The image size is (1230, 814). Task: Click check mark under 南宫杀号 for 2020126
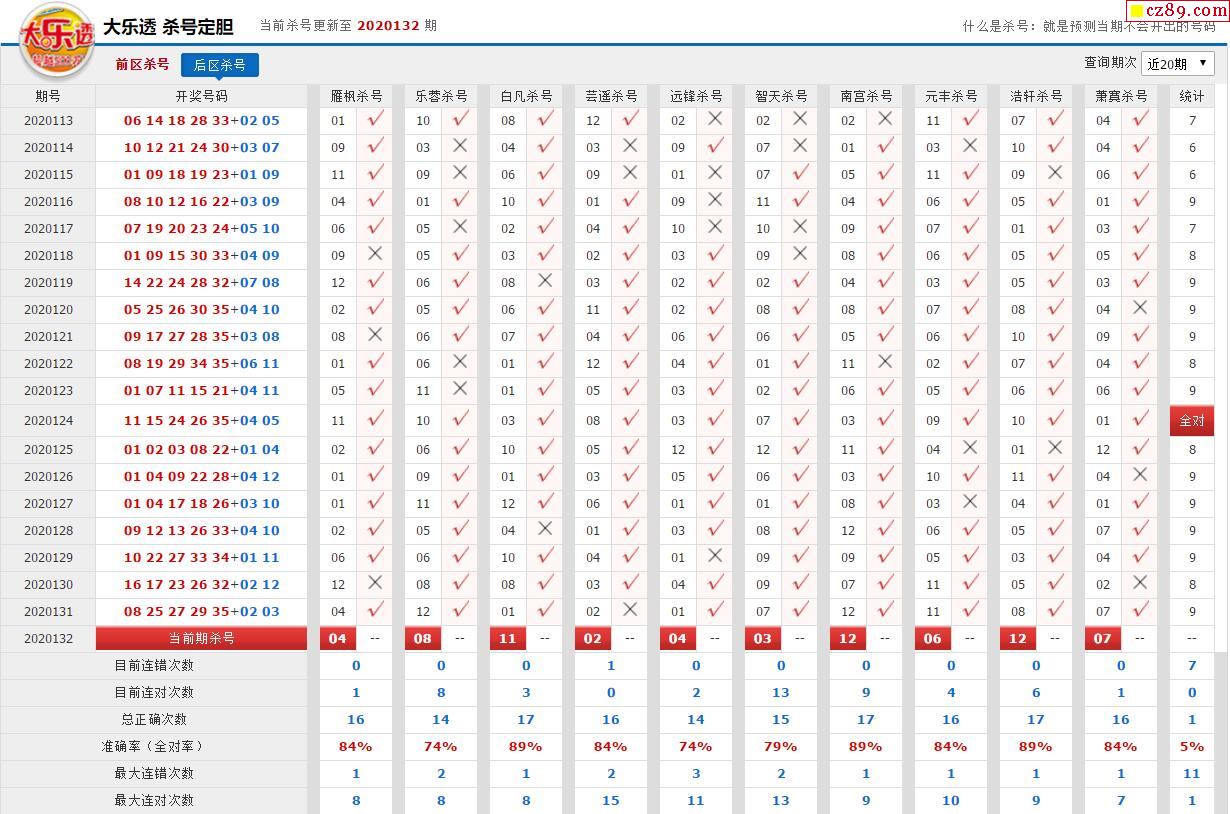pyautogui.click(x=885, y=474)
